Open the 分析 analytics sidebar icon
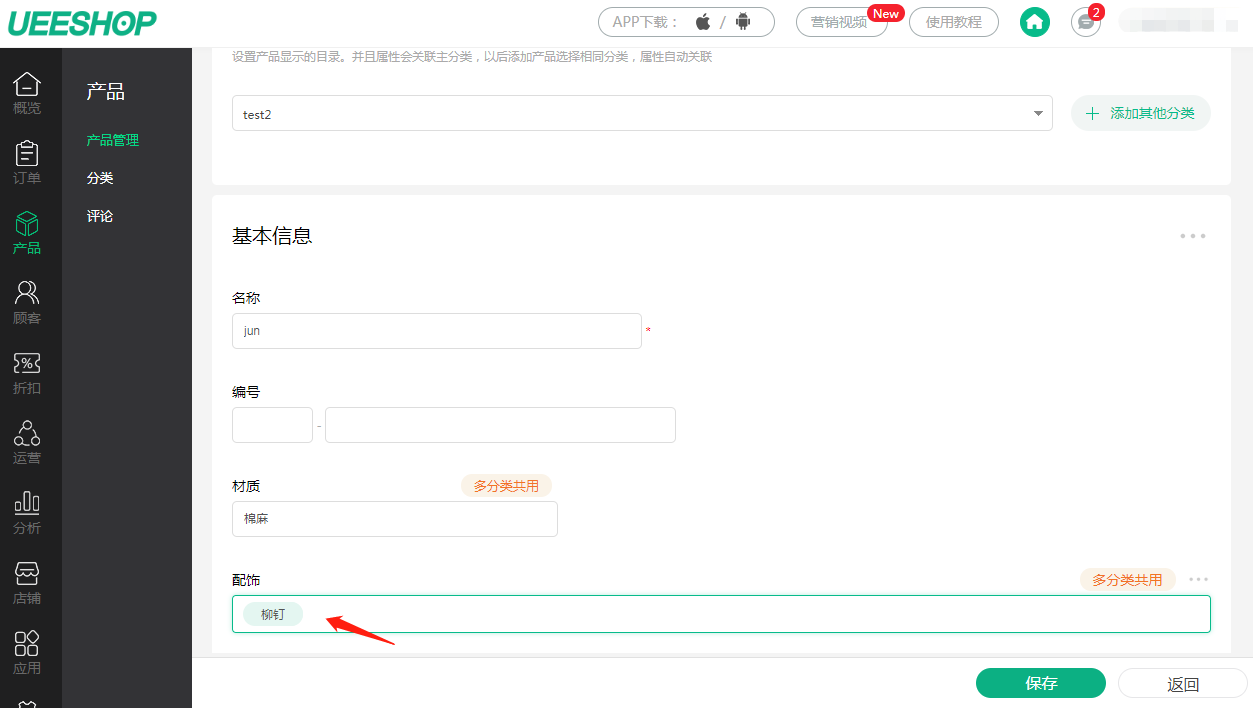The image size is (1253, 708). 27,513
